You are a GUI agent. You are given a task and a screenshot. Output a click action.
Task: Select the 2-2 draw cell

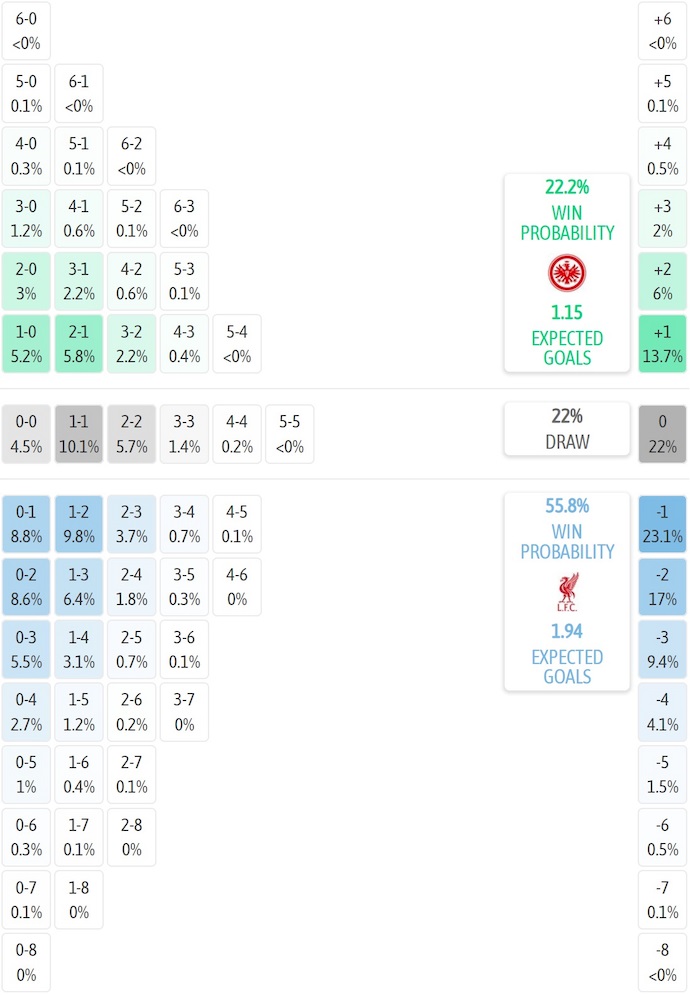pyautogui.click(x=131, y=434)
